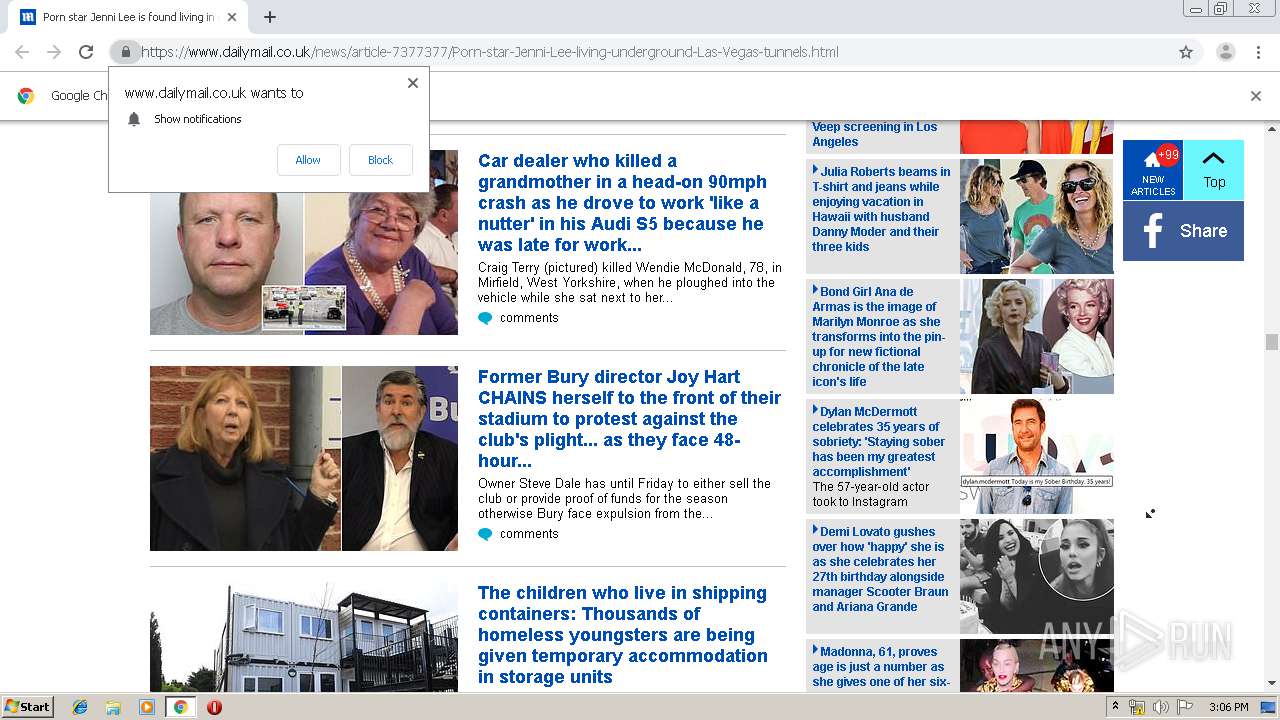Dismiss the notification permission popup
1280x720 pixels.
pos(413,83)
